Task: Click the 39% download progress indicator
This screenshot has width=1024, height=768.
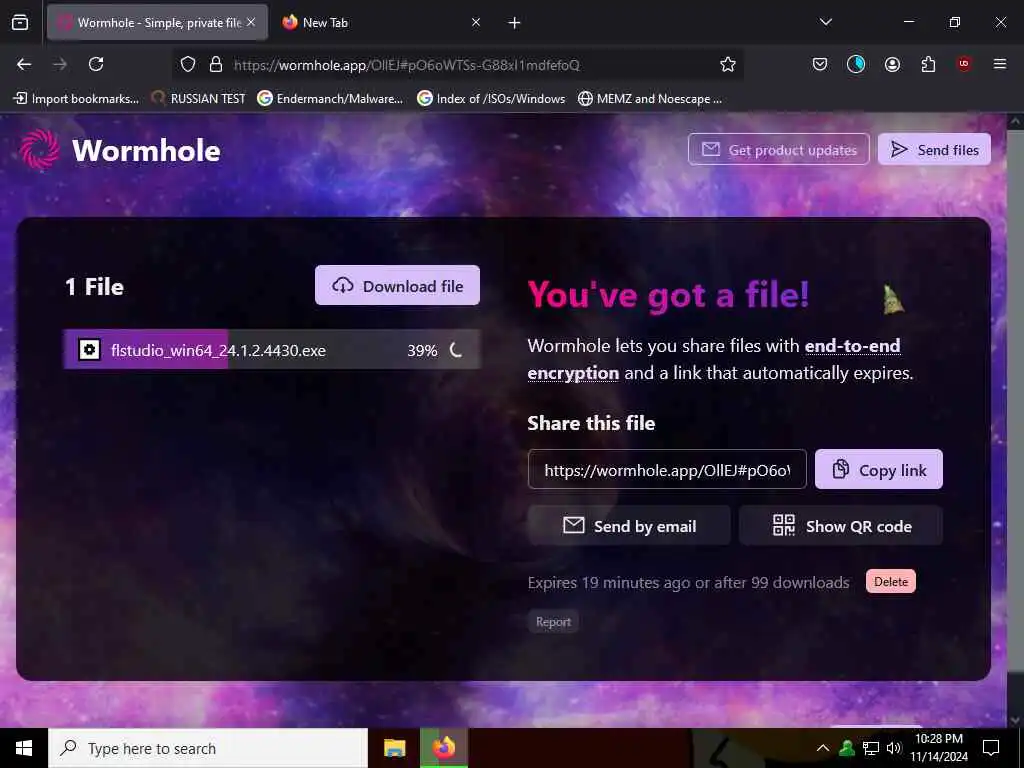Action: [423, 351]
